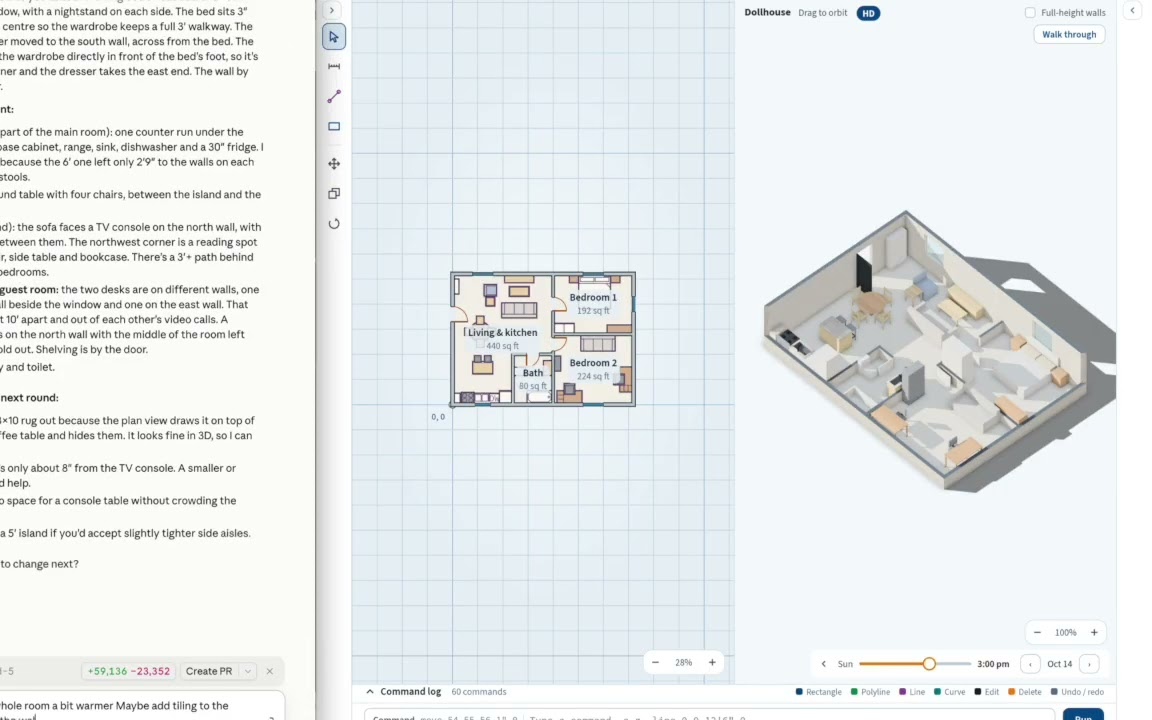Enable the Full-height walls checkbox
1152x720 pixels.
coord(1030,12)
